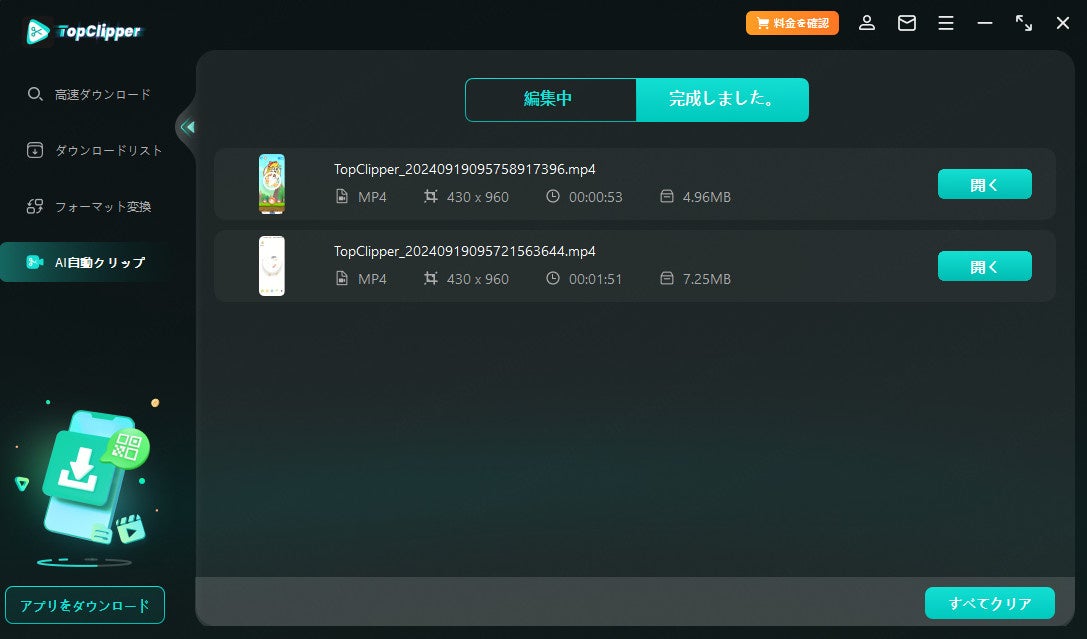This screenshot has width=1087, height=639.
Task: Collapse the sidebar with double-arrow handle
Action: coord(187,127)
